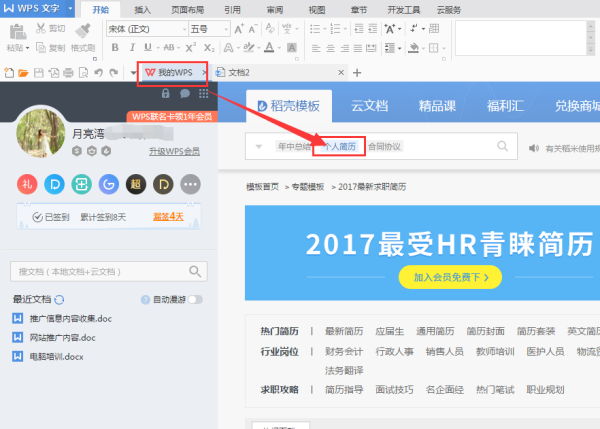Screen dimensions: 600x429
Task: Click the chat bubble message icon
Action: point(185,93)
